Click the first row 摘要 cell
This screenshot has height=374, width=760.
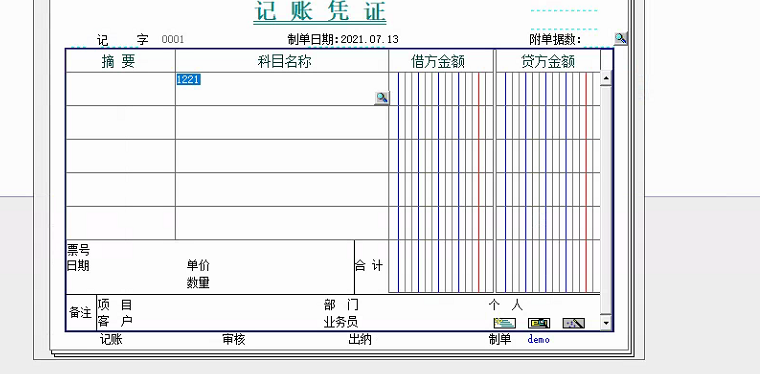pos(121,89)
